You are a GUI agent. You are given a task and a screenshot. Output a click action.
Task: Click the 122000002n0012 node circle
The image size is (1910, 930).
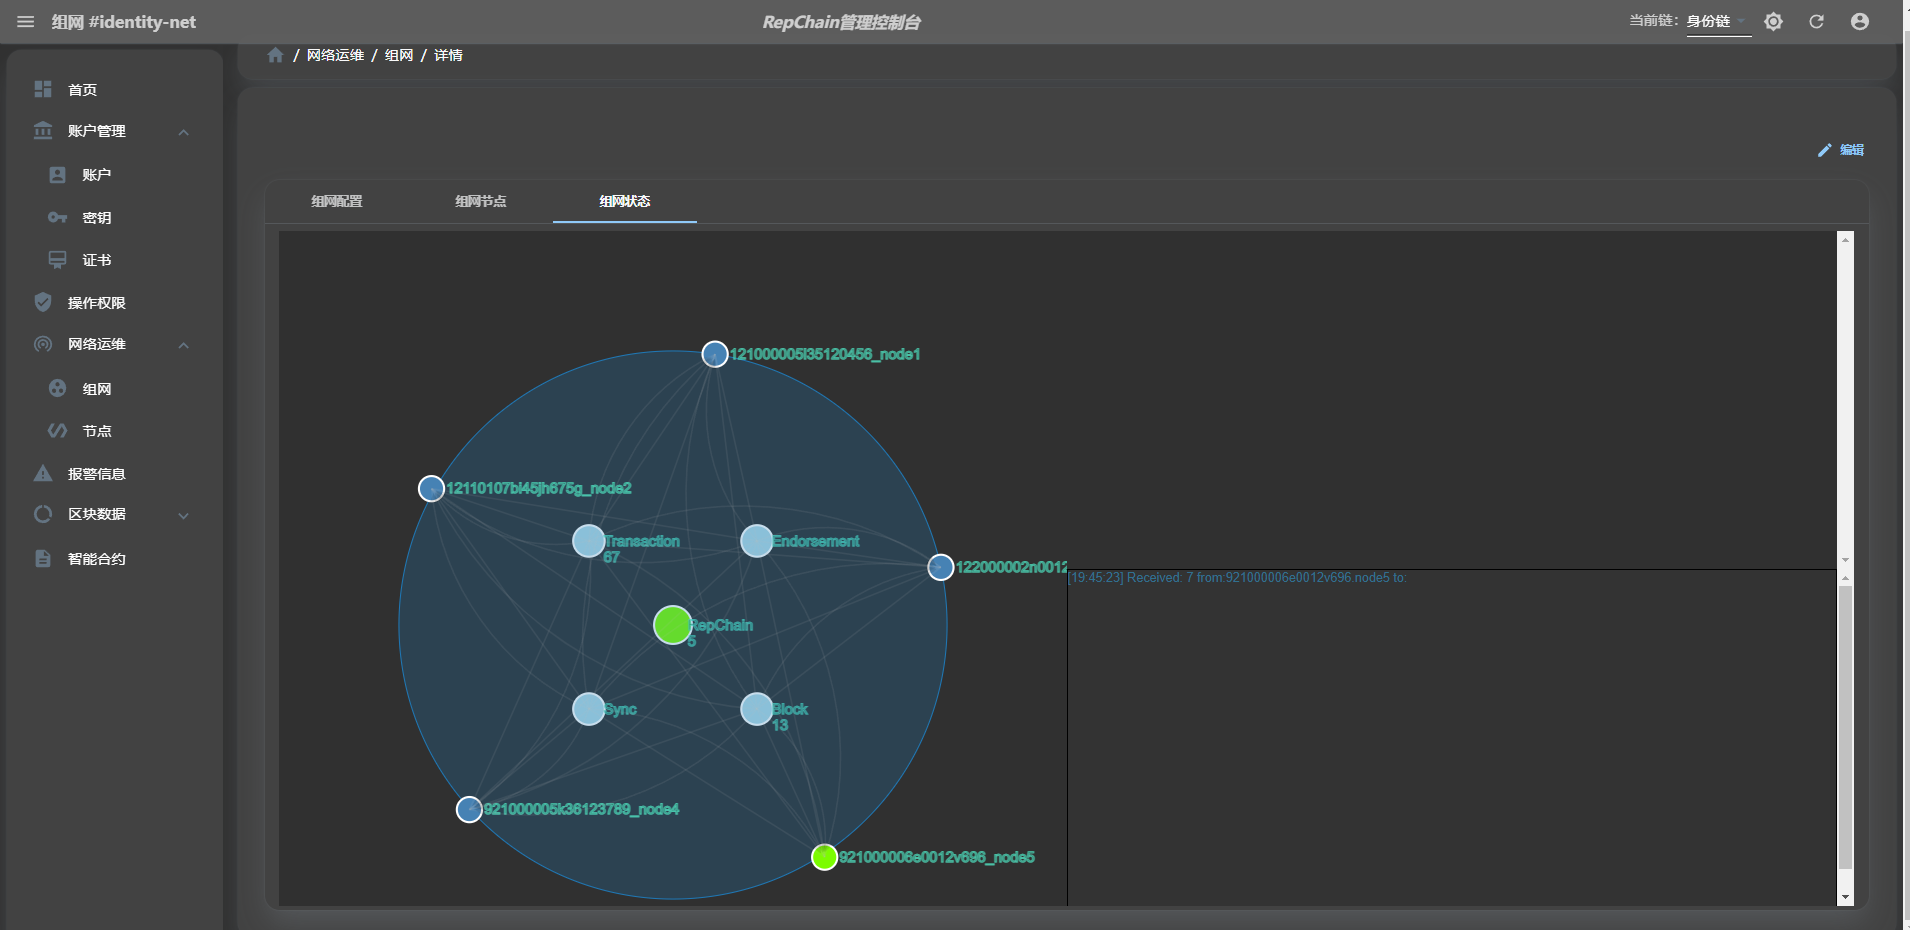[940, 567]
